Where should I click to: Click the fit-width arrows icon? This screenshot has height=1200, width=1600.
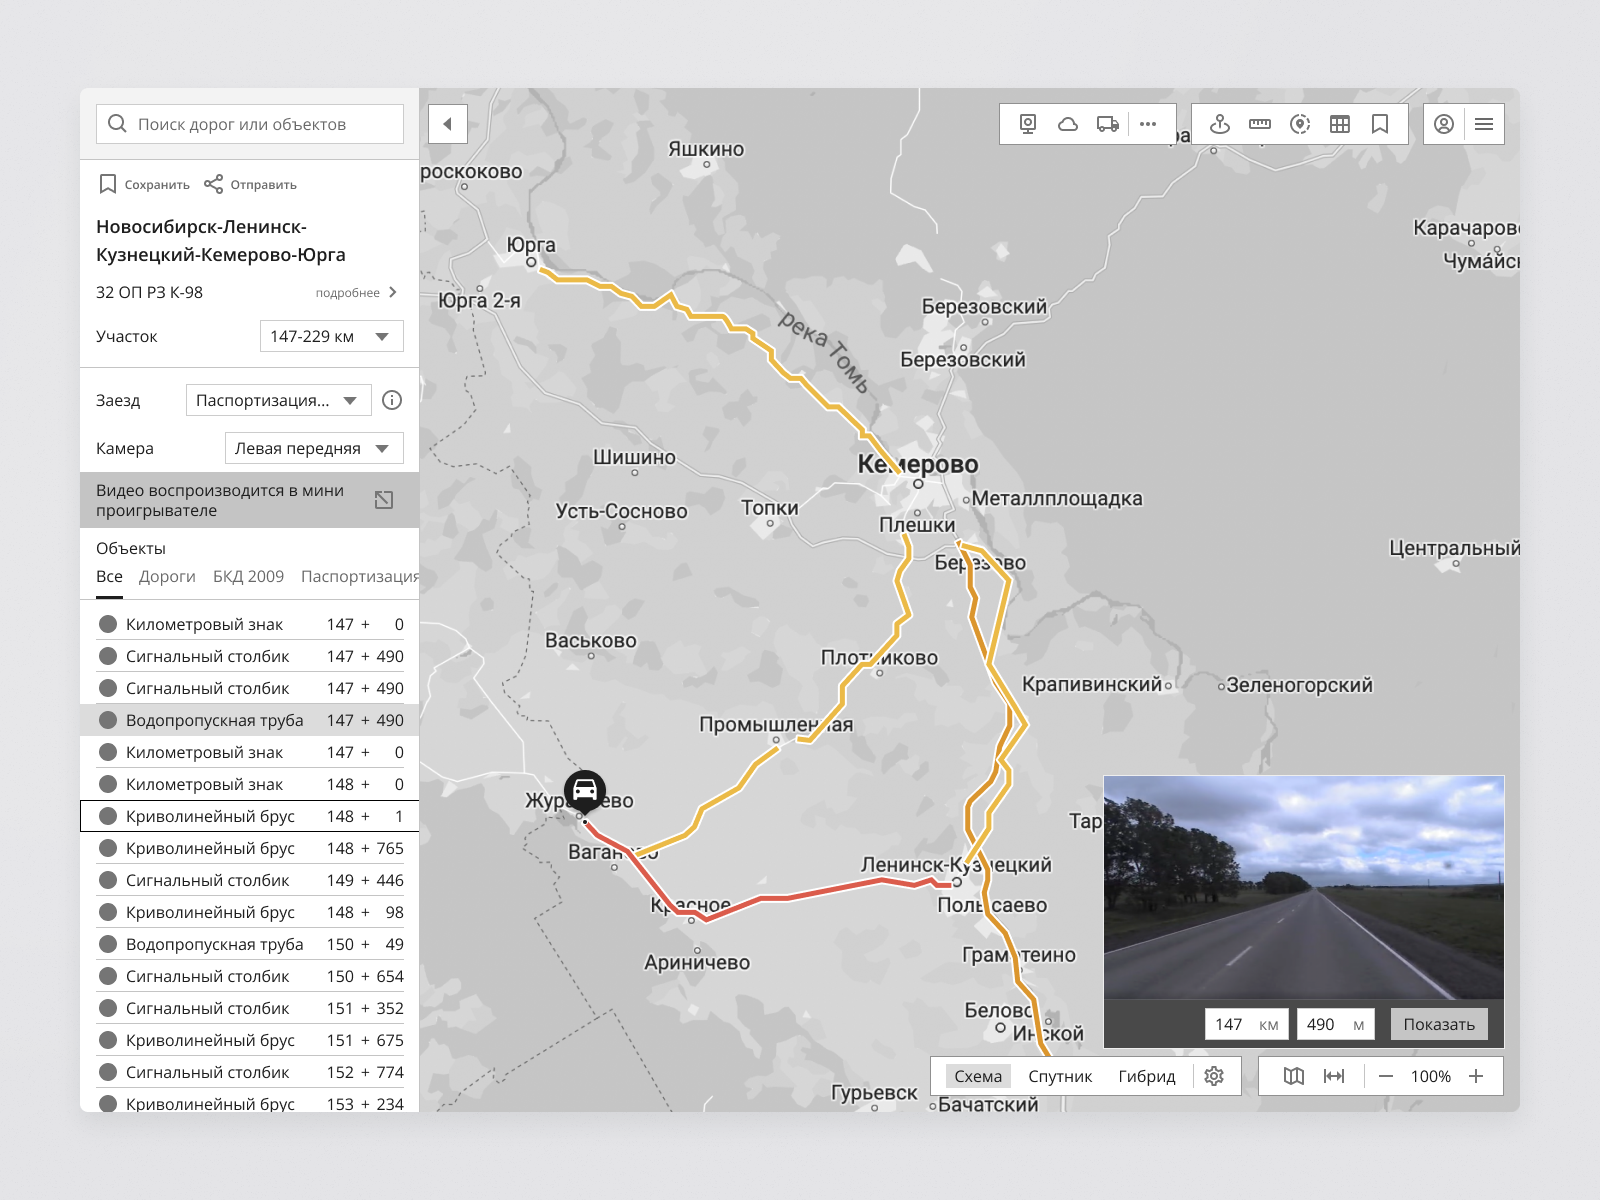(1334, 1076)
